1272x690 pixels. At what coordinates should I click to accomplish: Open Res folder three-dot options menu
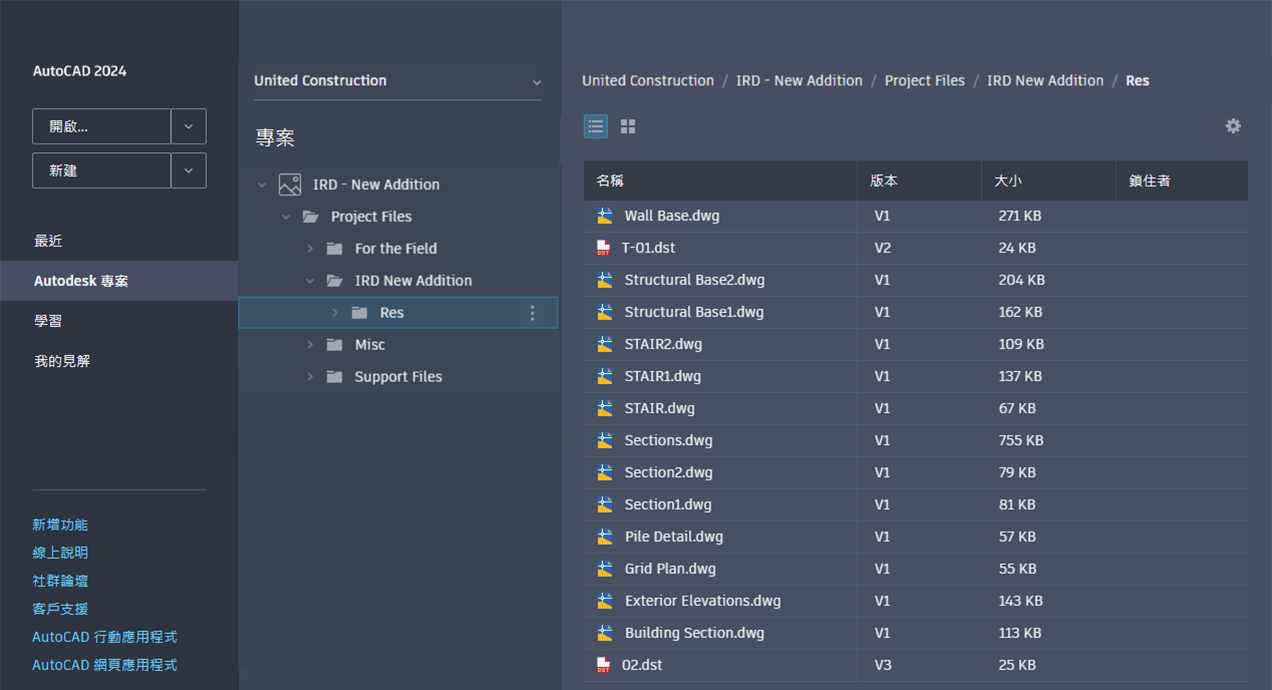pos(532,313)
